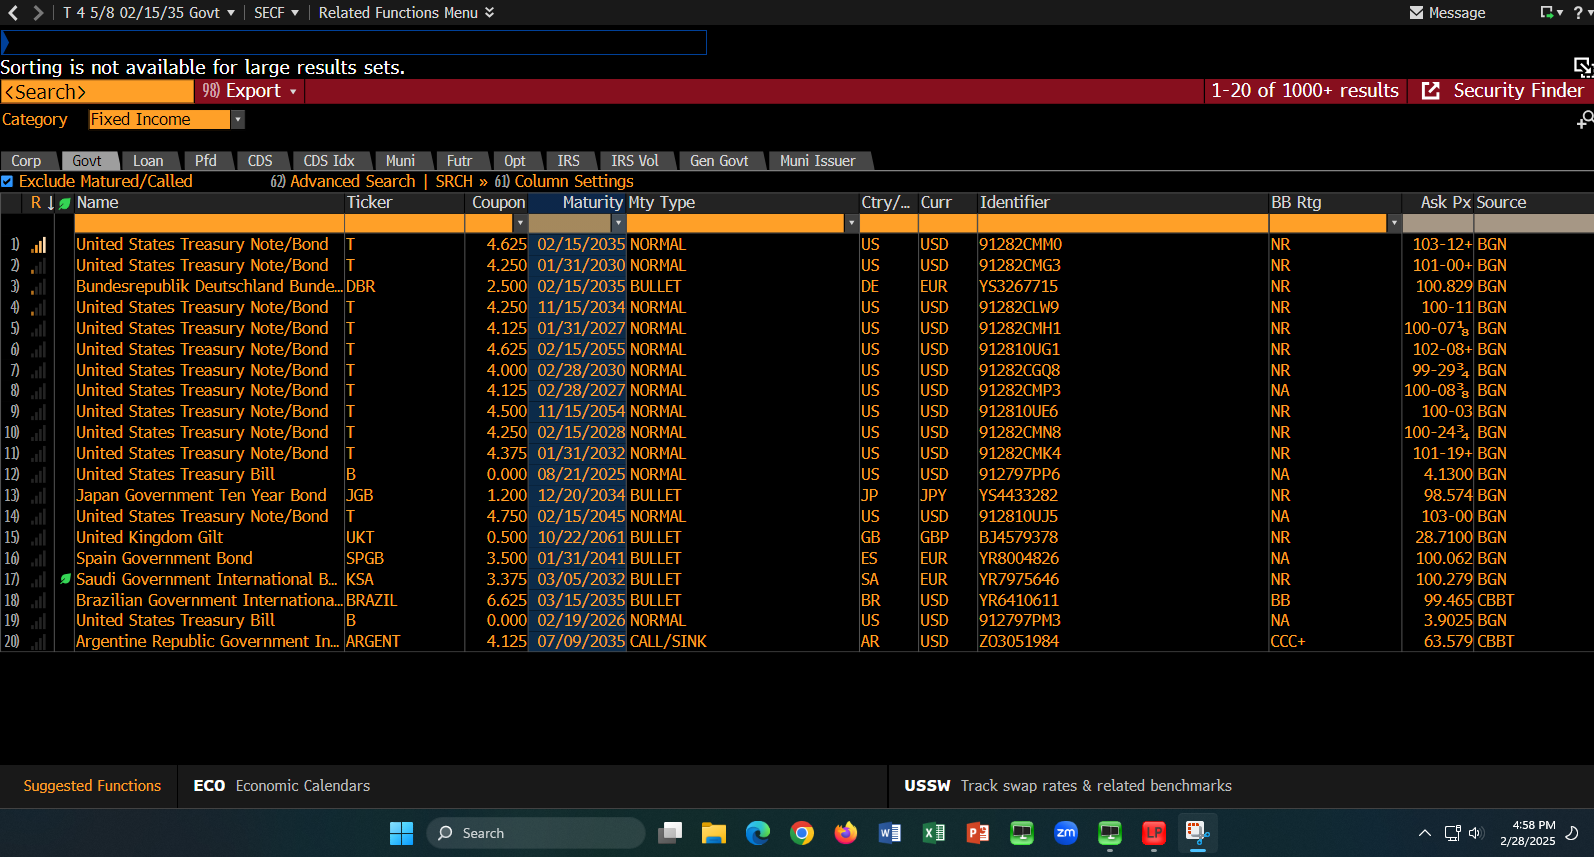
Task: Click Name column filter field
Action: (x=209, y=222)
